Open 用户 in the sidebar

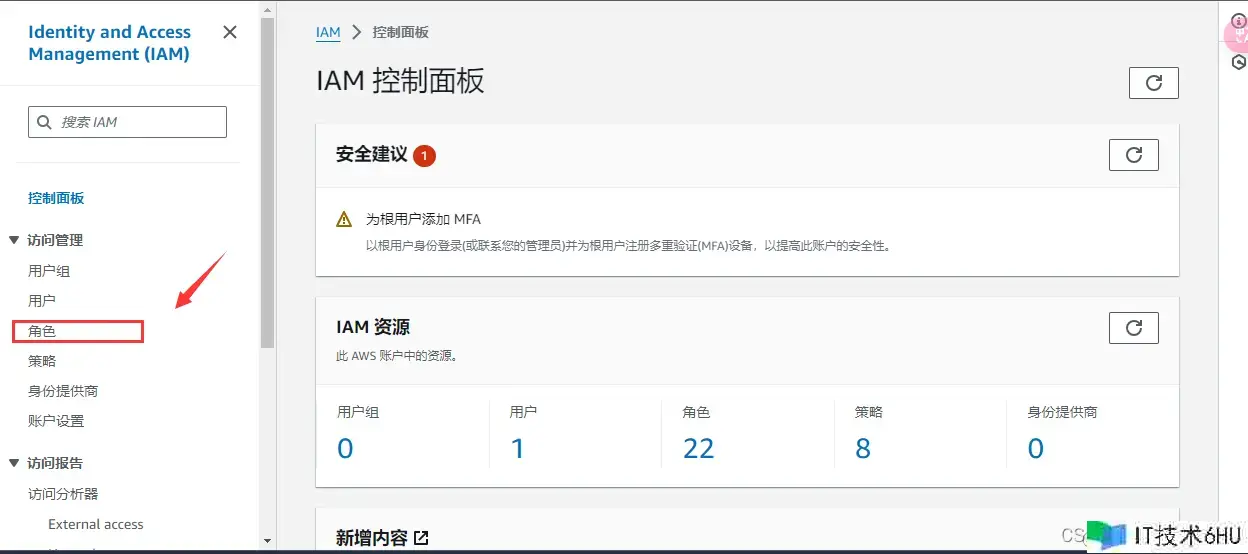42,301
